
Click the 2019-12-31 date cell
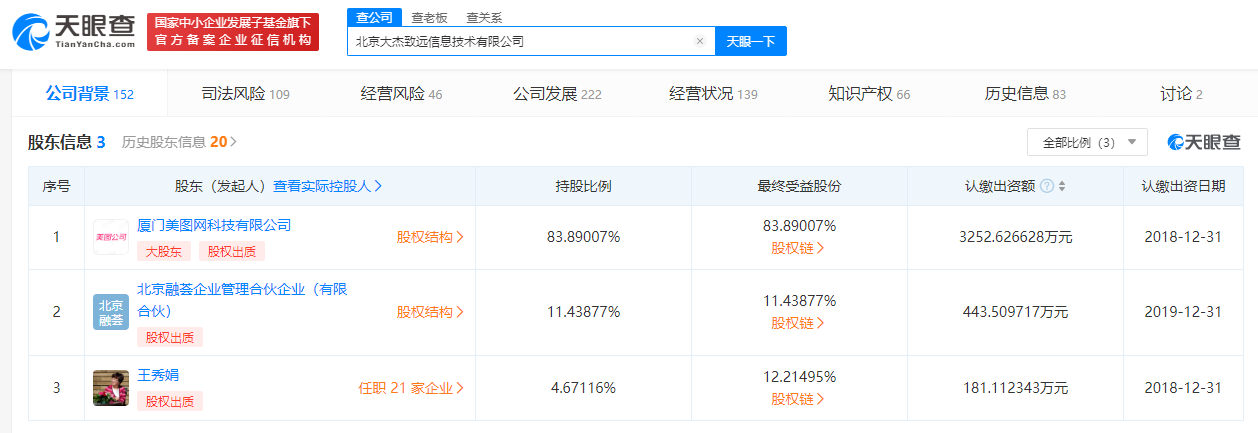click(x=1184, y=312)
